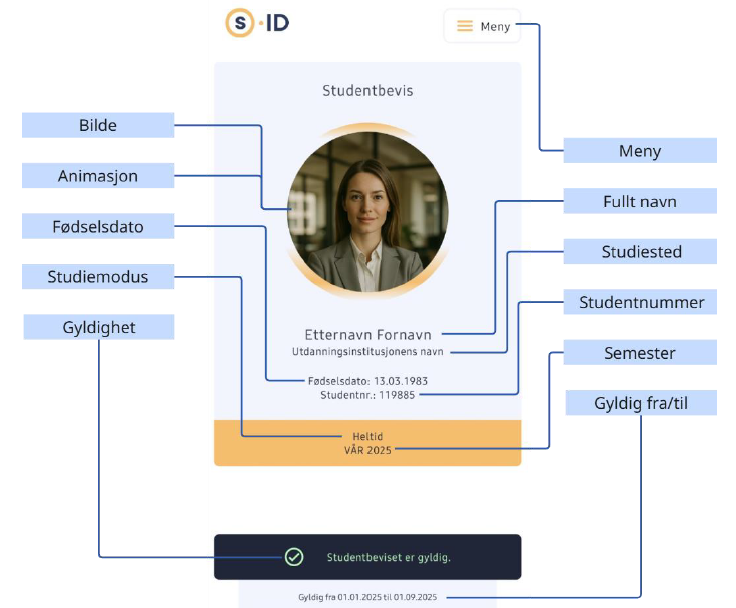The height and width of the screenshot is (608, 736).
Task: Select the name Etternavn Fornavn
Action: pos(367,334)
